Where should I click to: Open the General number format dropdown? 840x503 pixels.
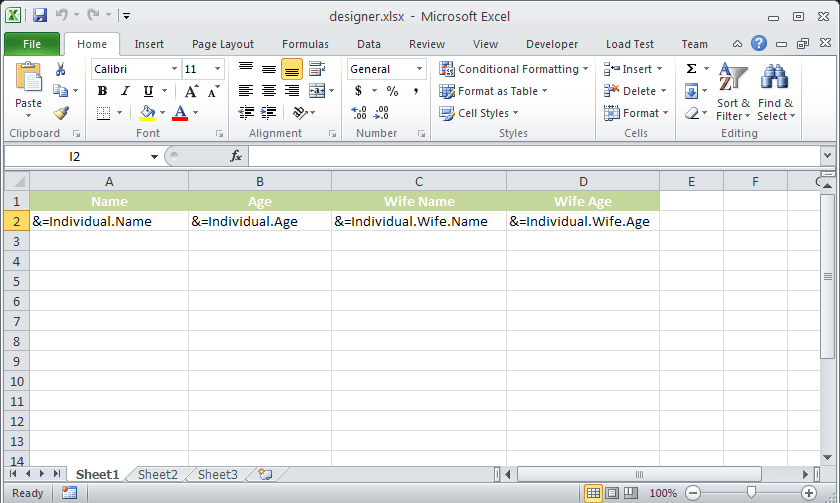(419, 69)
